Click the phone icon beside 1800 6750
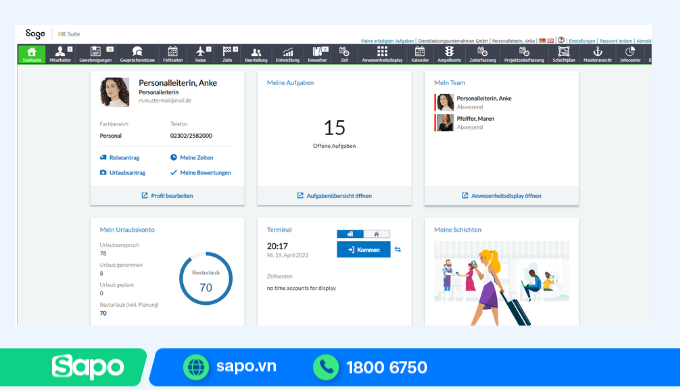 point(326,367)
